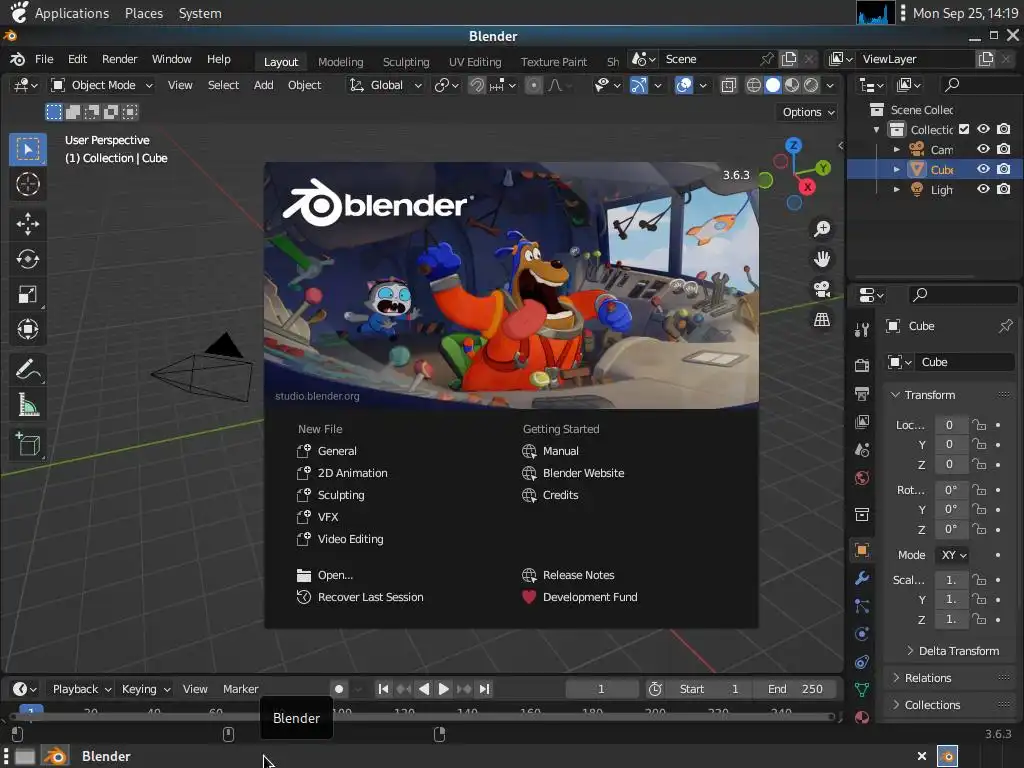Open the Particles properties tab
Image resolution: width=1024 pixels, height=768 pixels.
coord(862,606)
